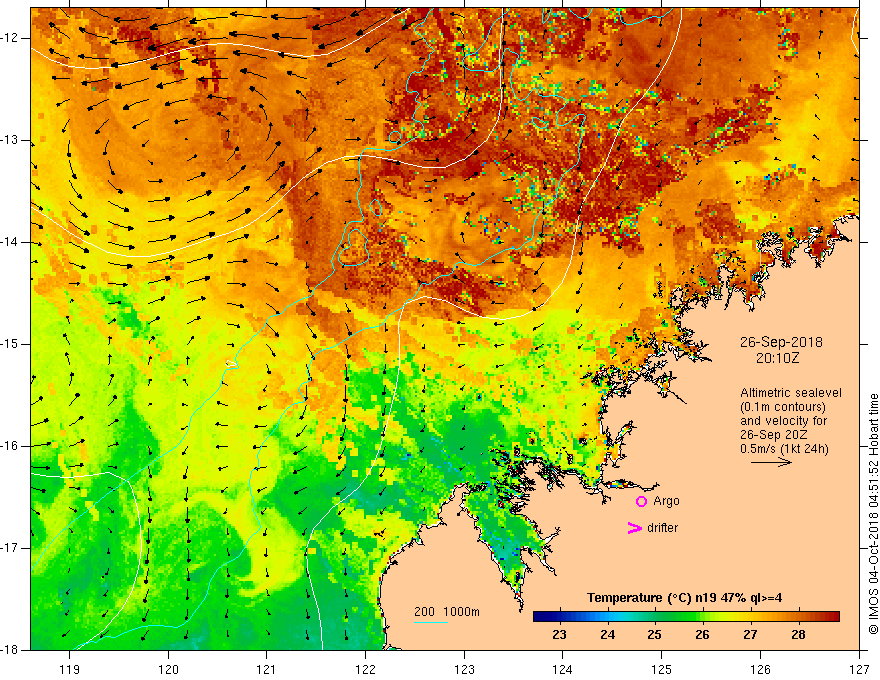
Task: Select the 'drifter' legend label
Action: coord(662,528)
